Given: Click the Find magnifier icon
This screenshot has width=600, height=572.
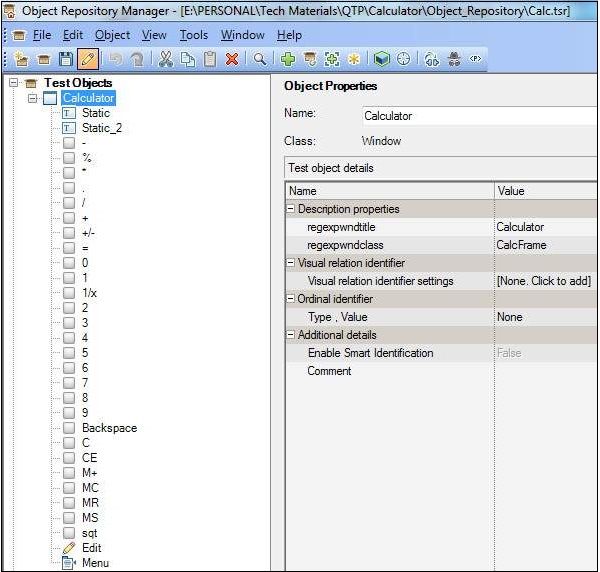Looking at the screenshot, I should 259,60.
